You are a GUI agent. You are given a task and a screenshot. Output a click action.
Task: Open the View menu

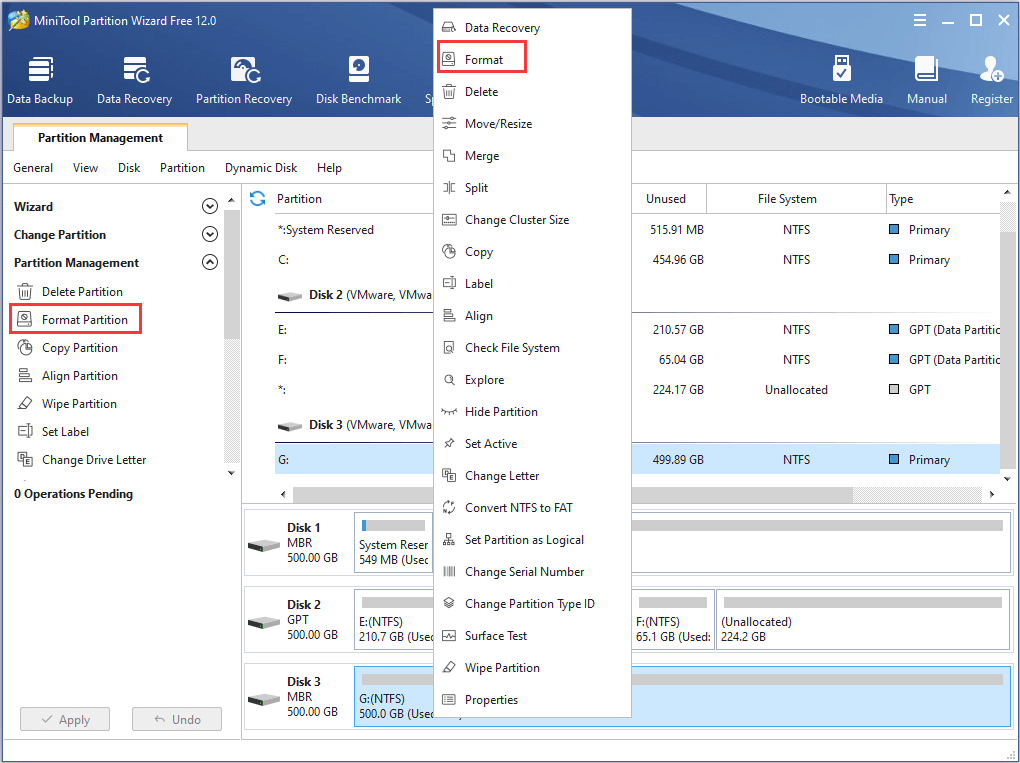(x=85, y=168)
